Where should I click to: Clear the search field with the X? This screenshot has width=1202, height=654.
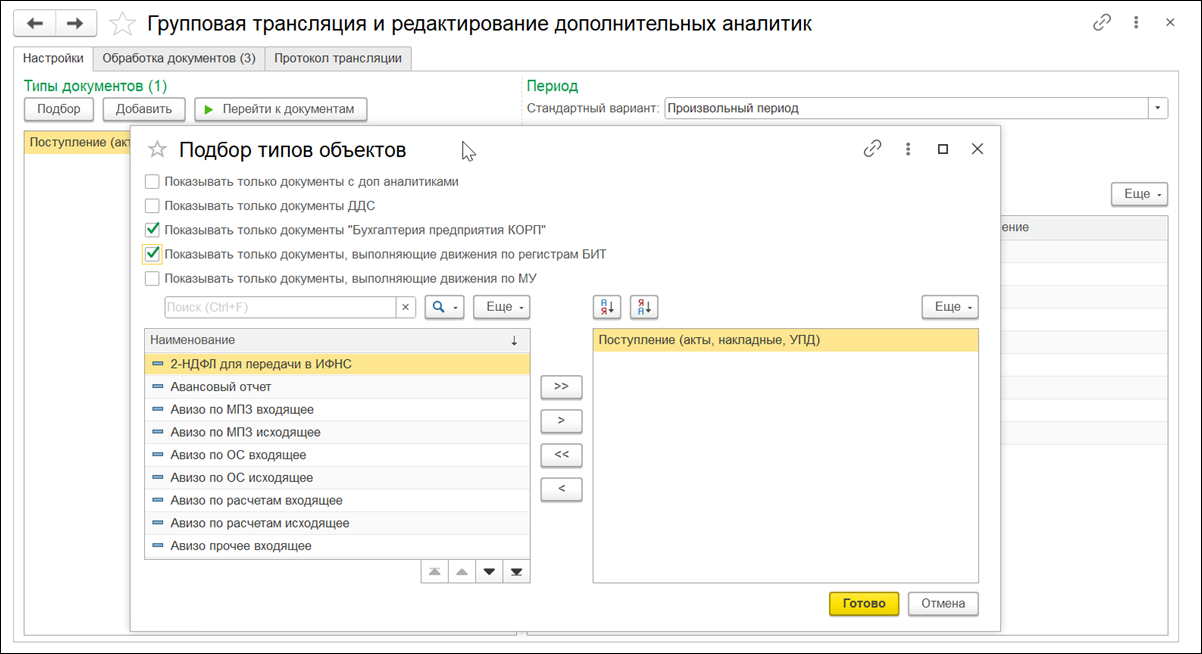click(x=406, y=307)
